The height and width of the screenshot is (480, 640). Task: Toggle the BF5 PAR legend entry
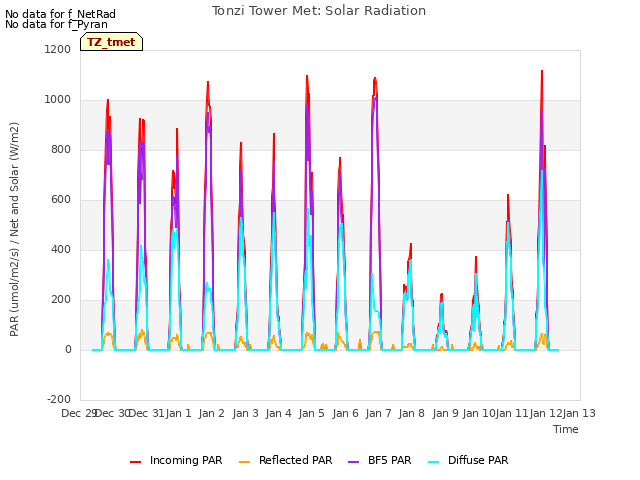click(x=380, y=460)
